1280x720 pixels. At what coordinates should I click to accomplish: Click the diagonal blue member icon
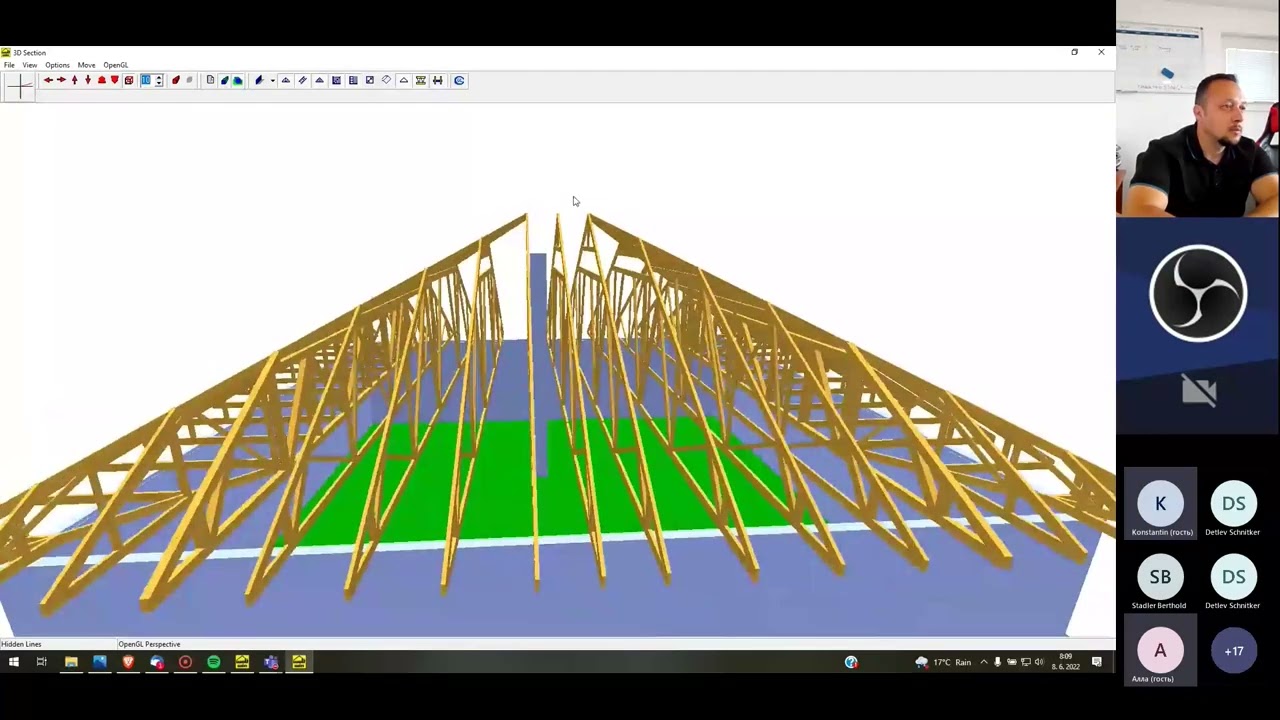[303, 80]
